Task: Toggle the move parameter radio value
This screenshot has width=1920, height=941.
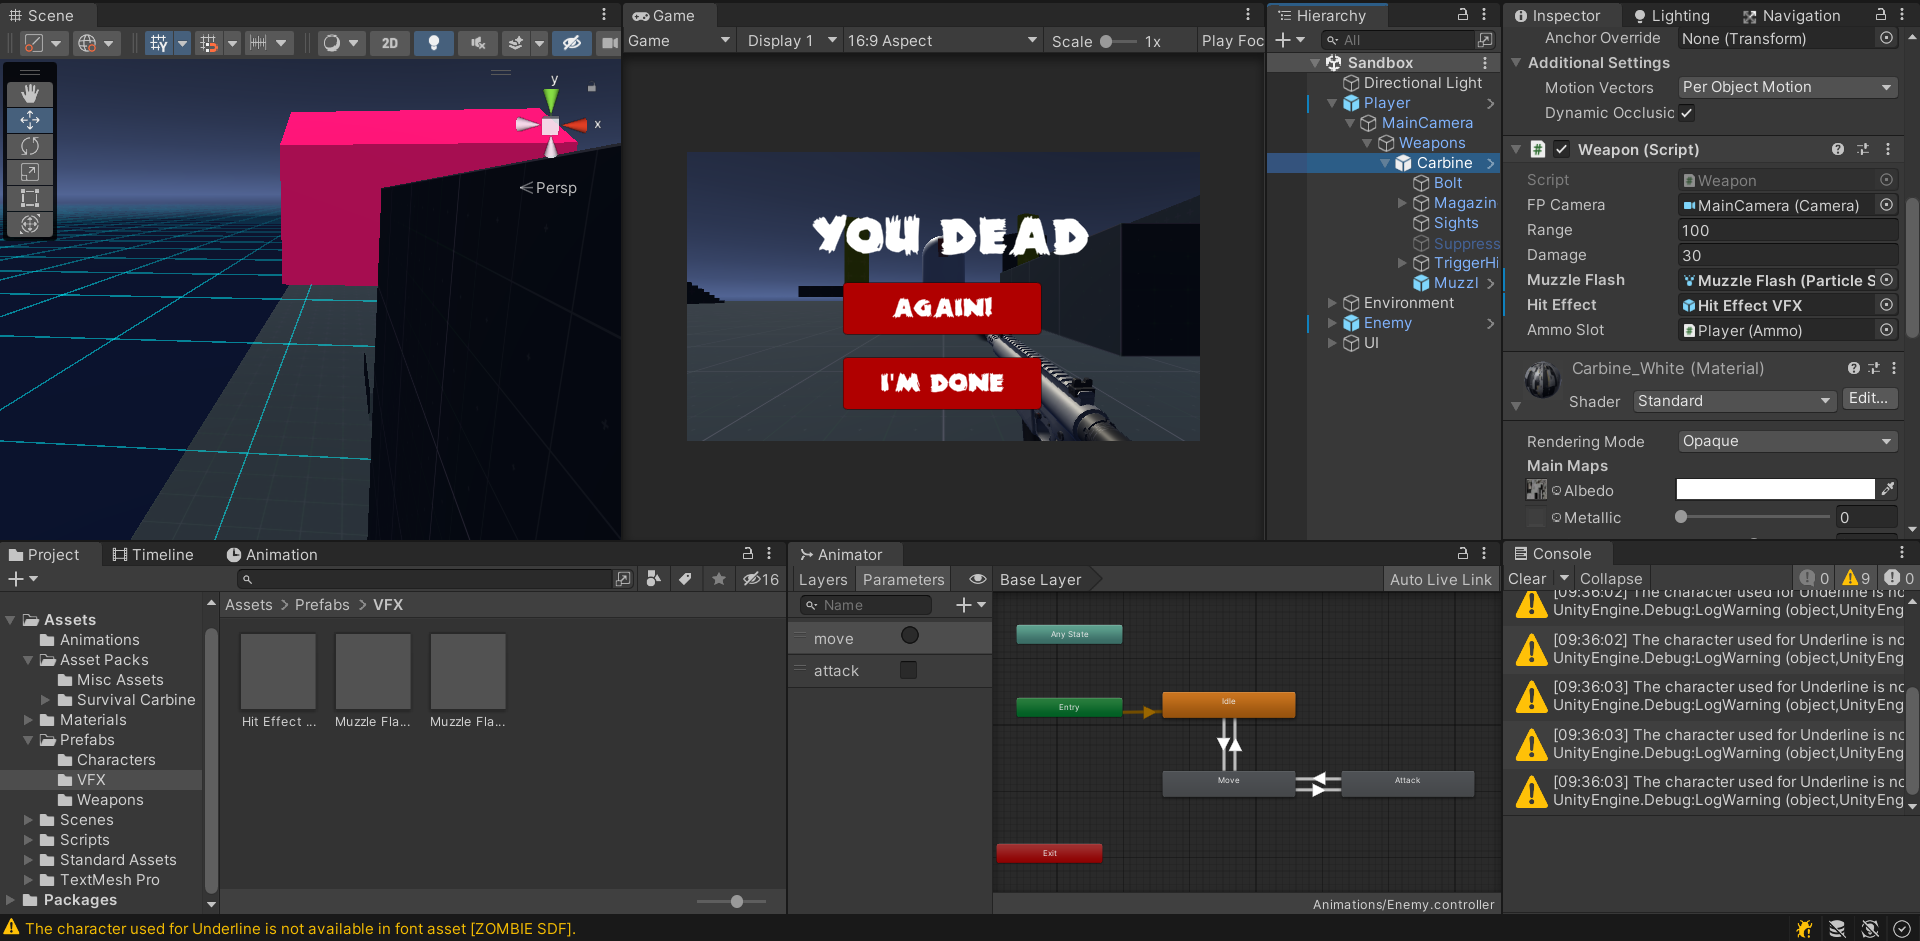Action: (909, 636)
